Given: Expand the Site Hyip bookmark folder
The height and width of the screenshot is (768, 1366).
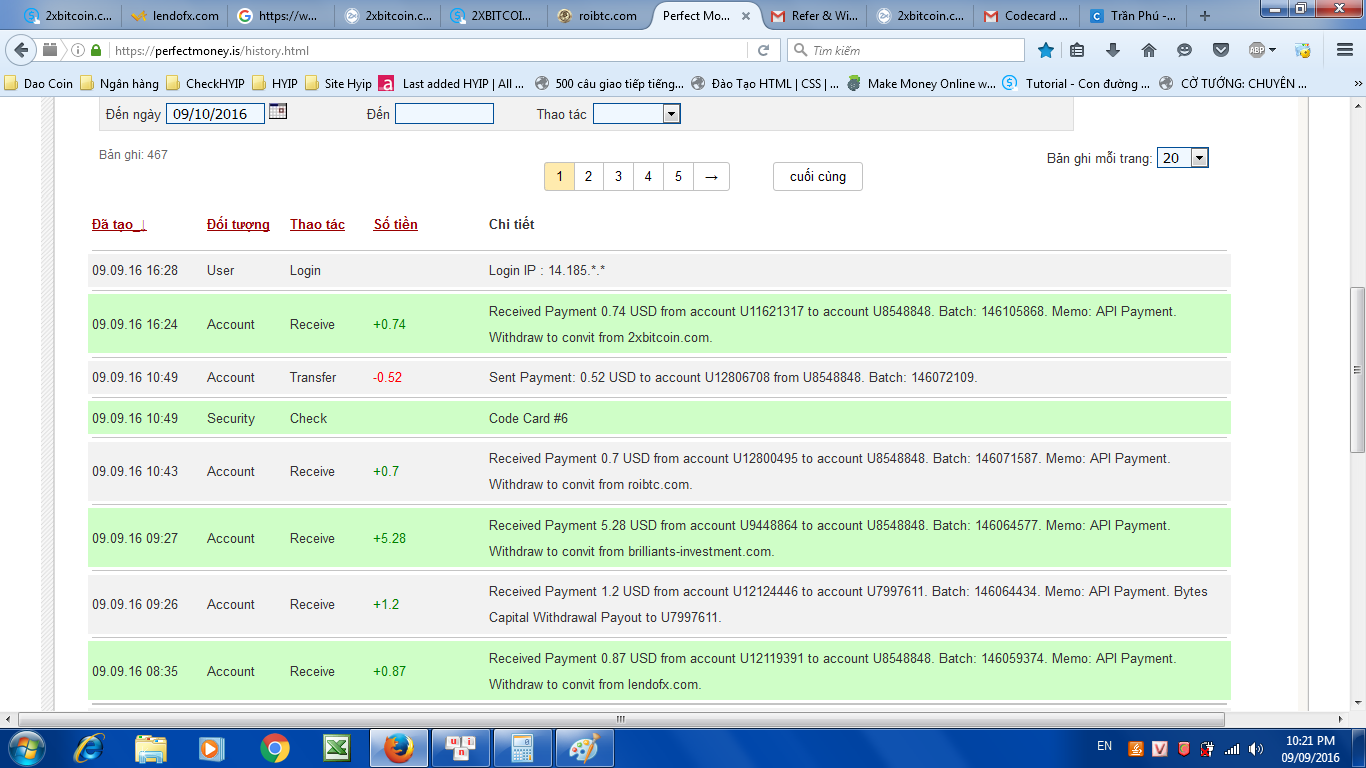Looking at the screenshot, I should pyautogui.click(x=338, y=84).
